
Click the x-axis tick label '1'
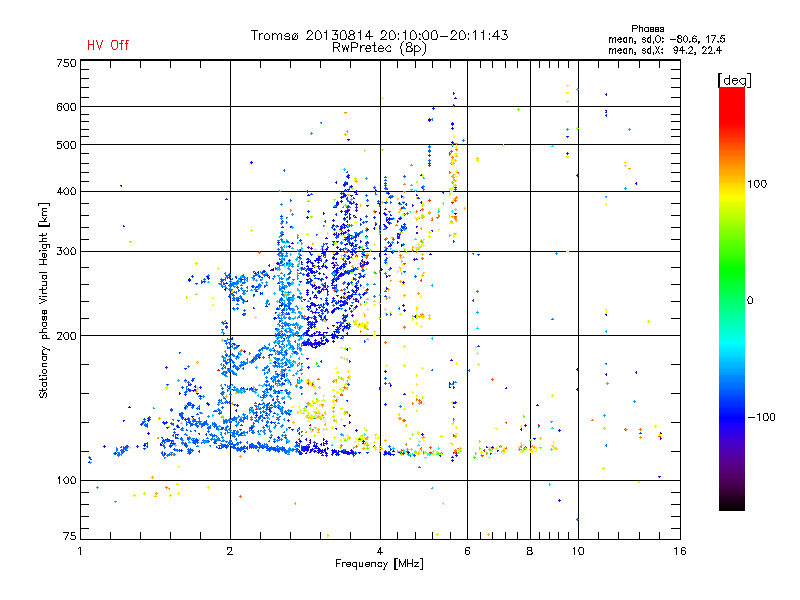pyautogui.click(x=80, y=551)
